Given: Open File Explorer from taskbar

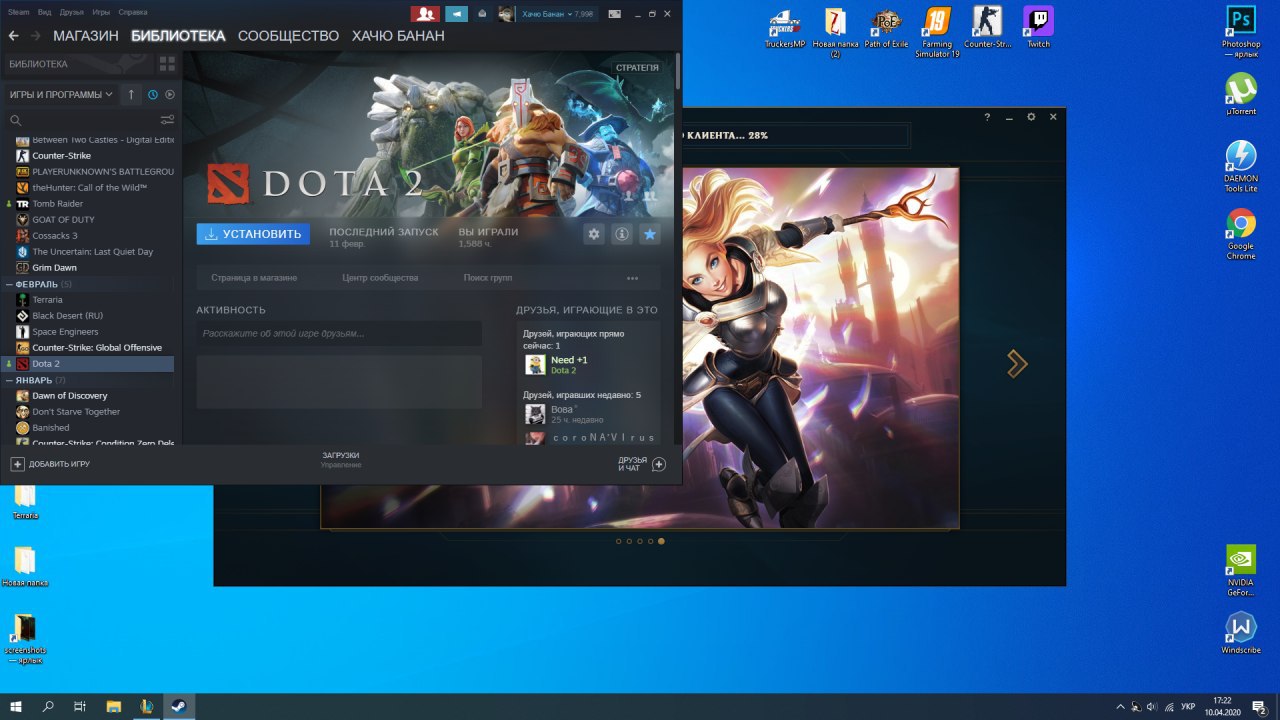Looking at the screenshot, I should click(113, 706).
